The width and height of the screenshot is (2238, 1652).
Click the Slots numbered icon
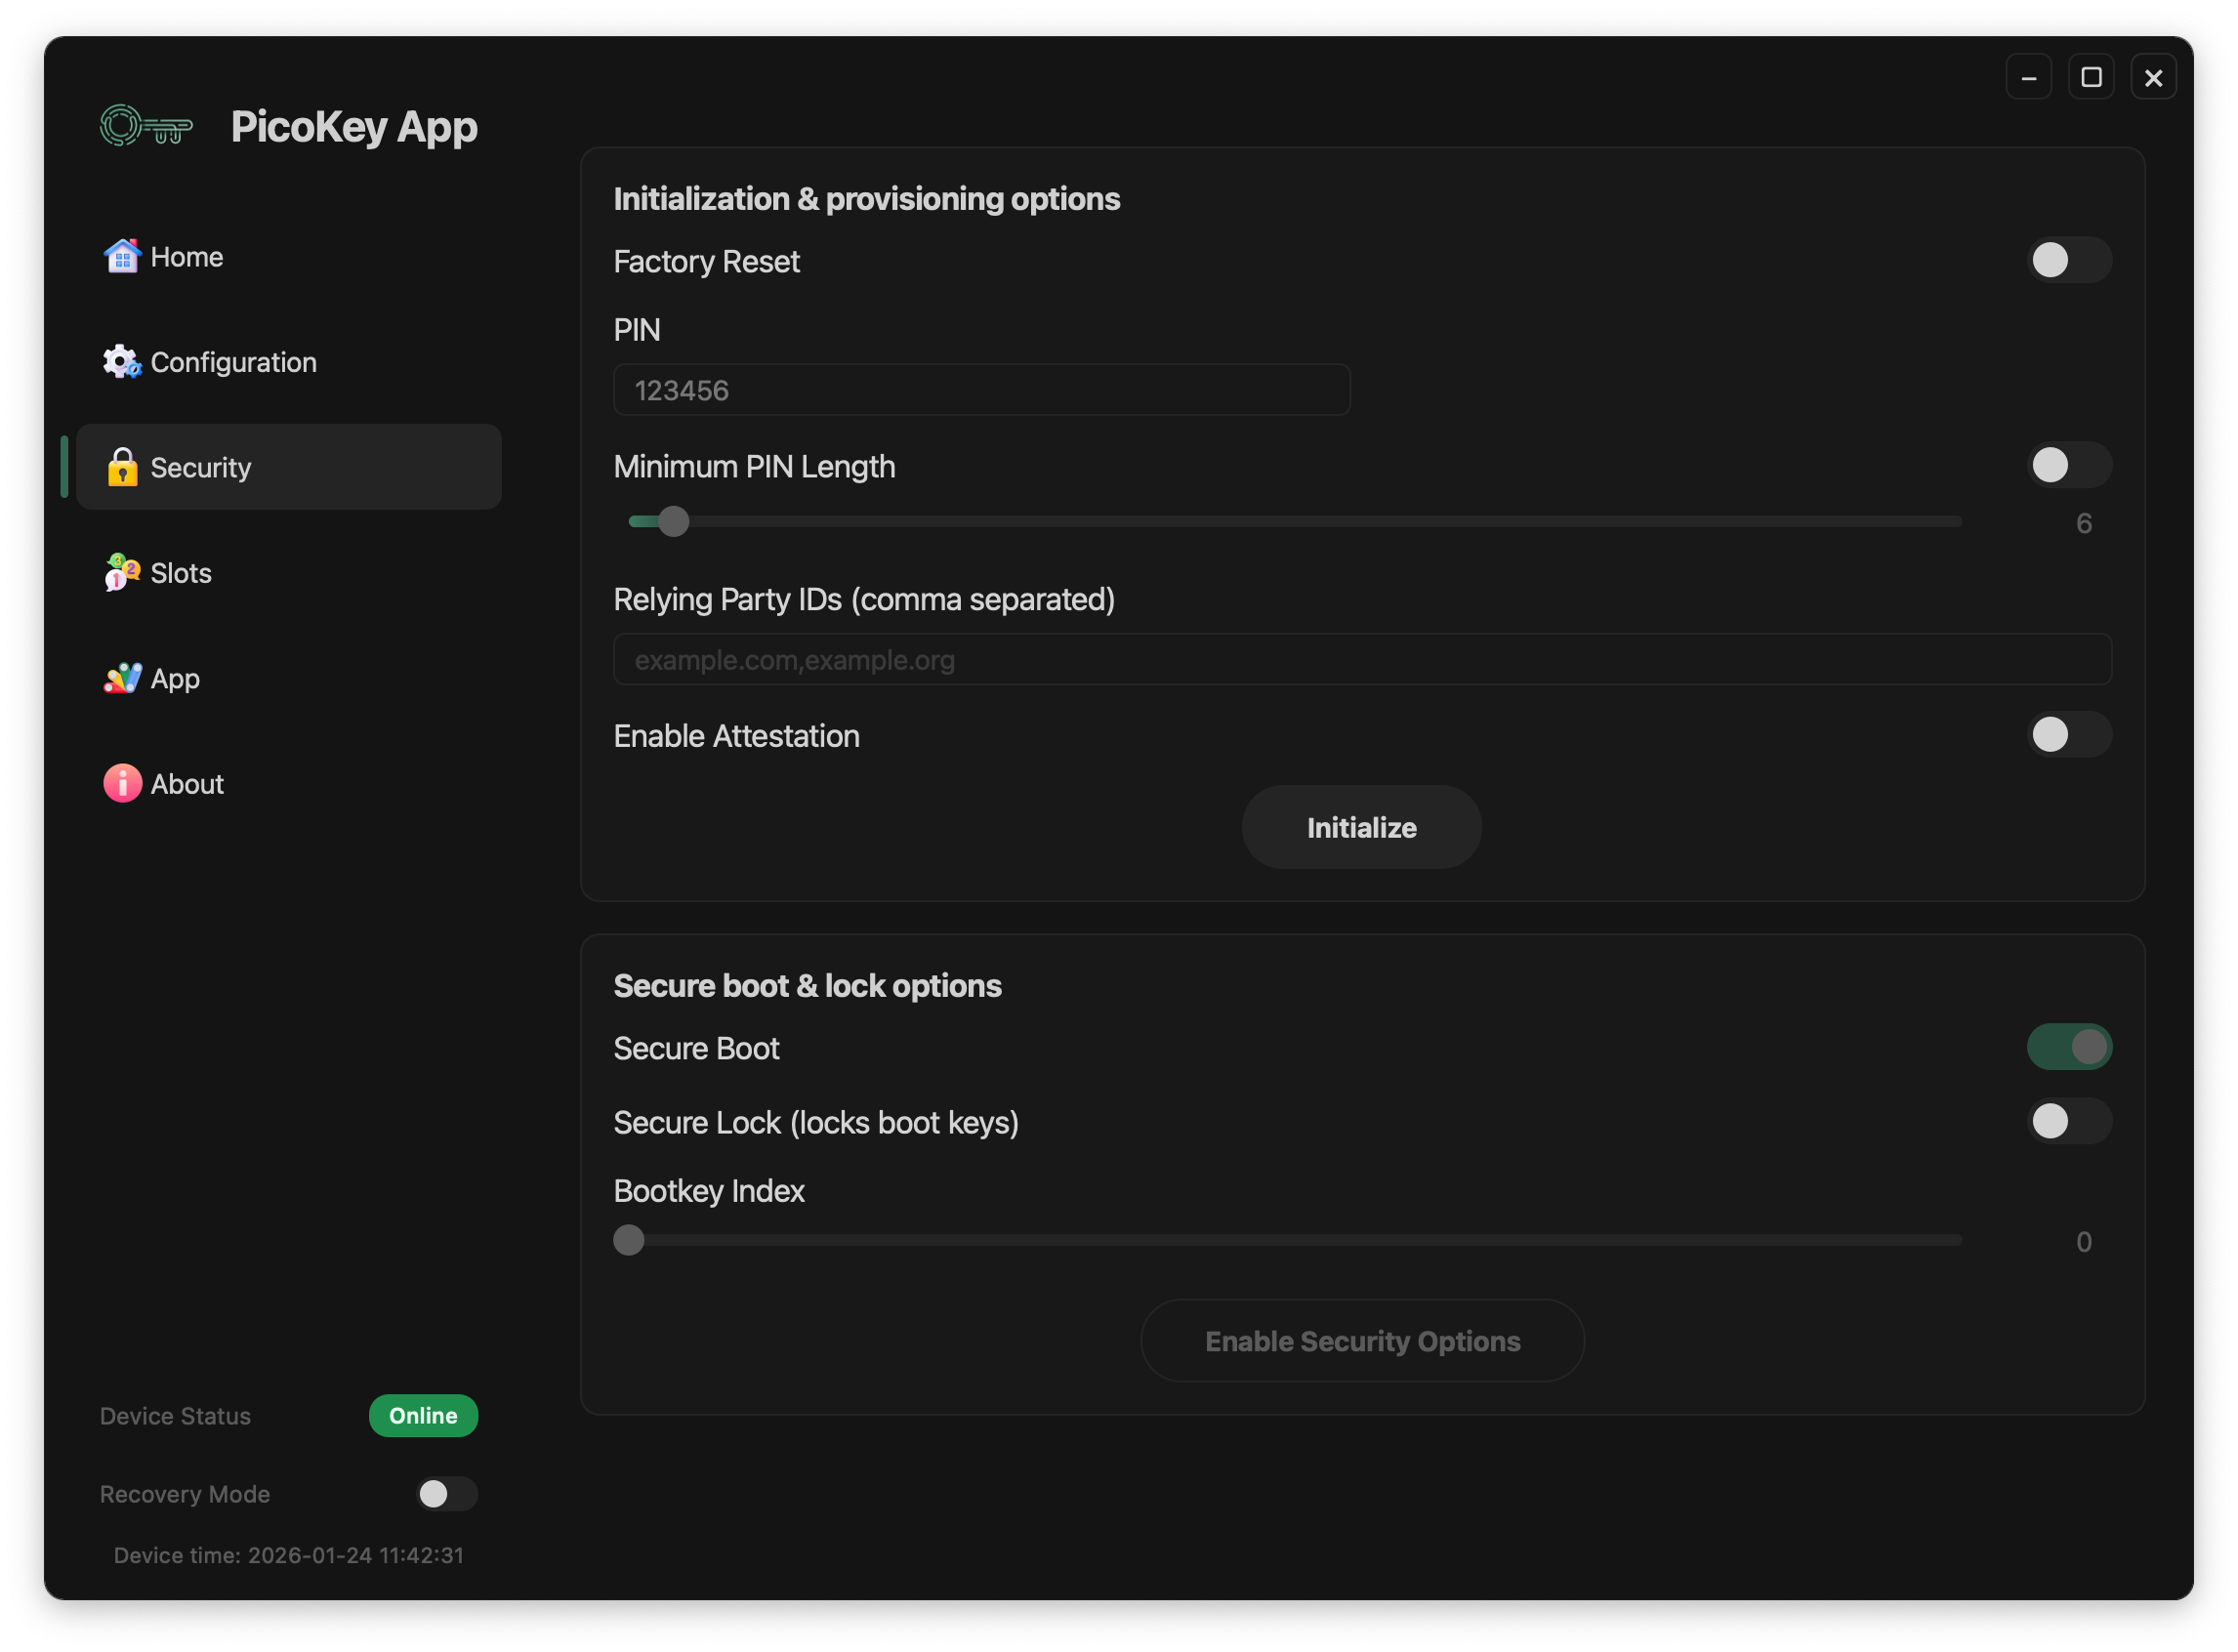[122, 573]
